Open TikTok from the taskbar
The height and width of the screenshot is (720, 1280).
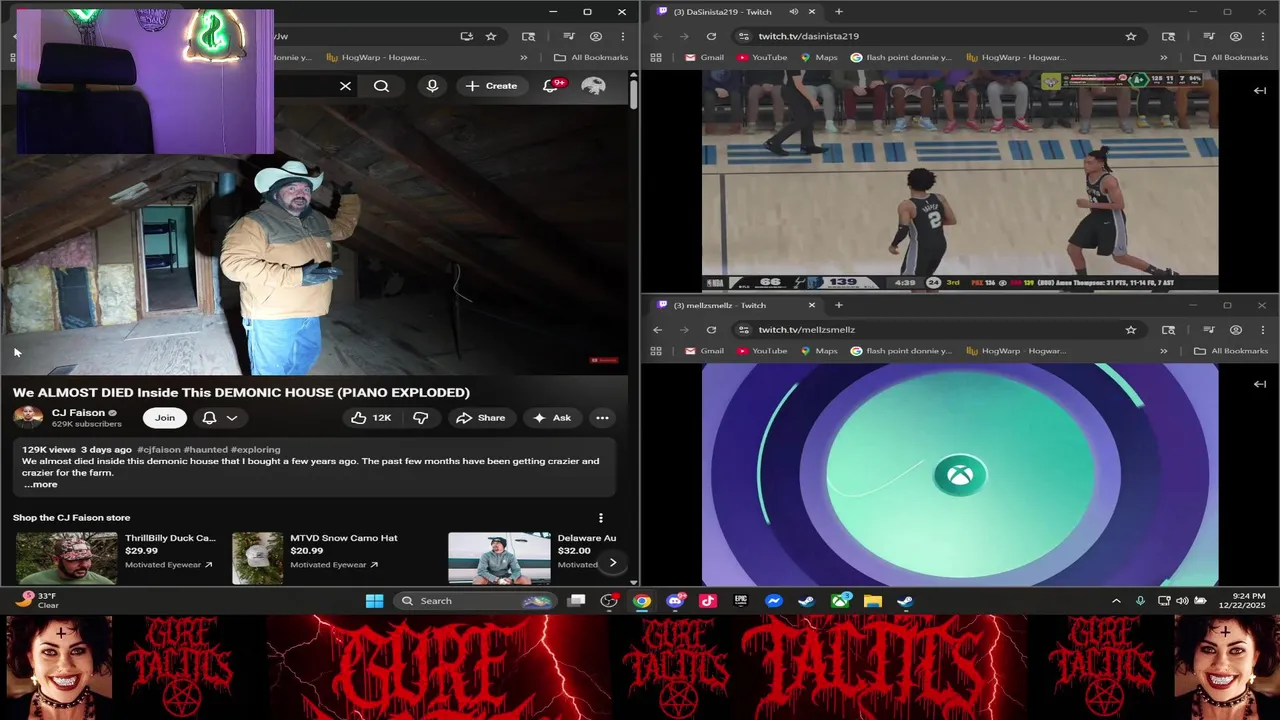tap(708, 601)
